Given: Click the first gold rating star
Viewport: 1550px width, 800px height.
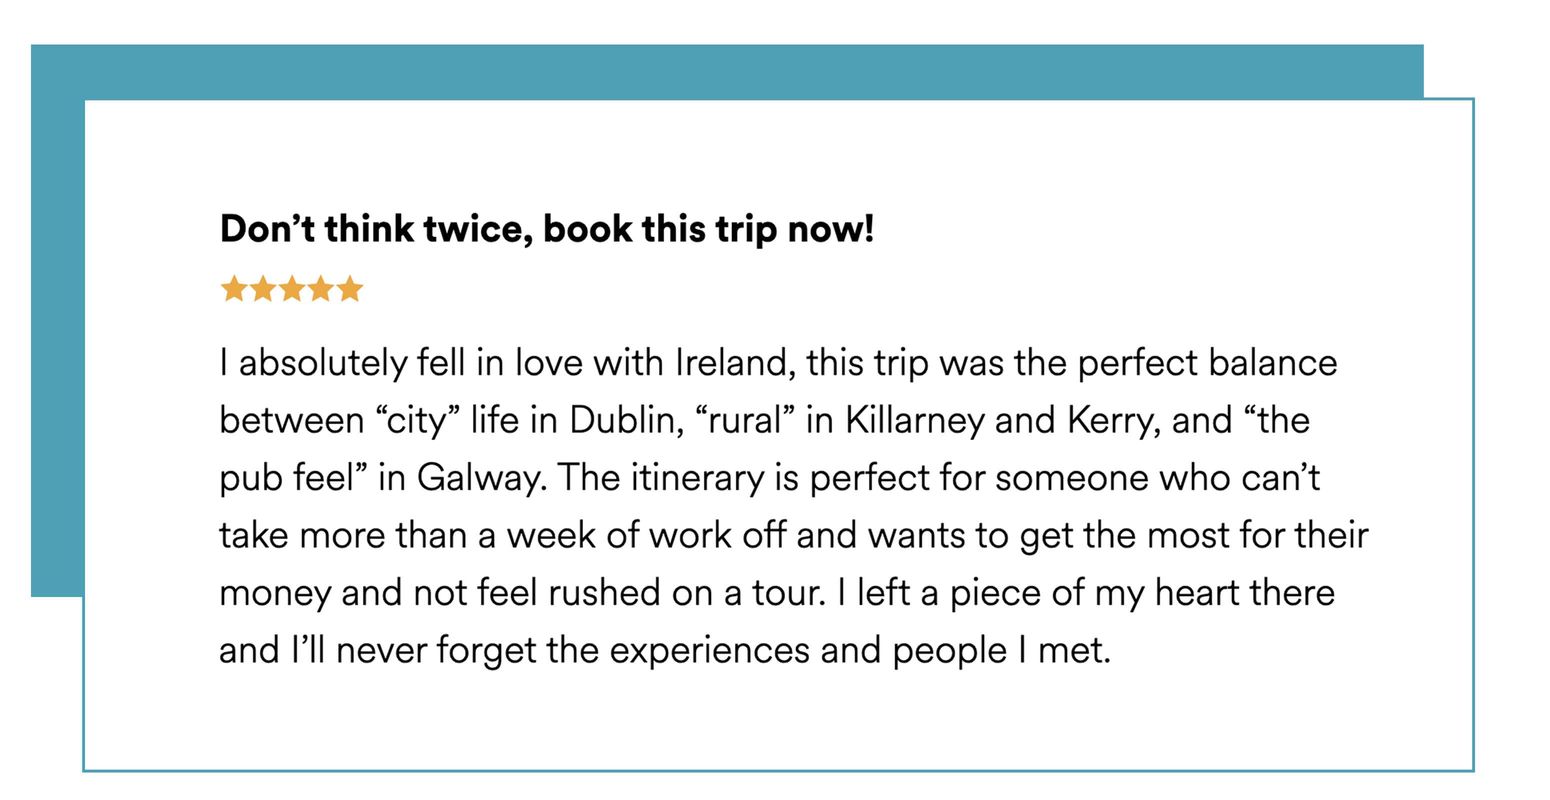Looking at the screenshot, I should [234, 290].
